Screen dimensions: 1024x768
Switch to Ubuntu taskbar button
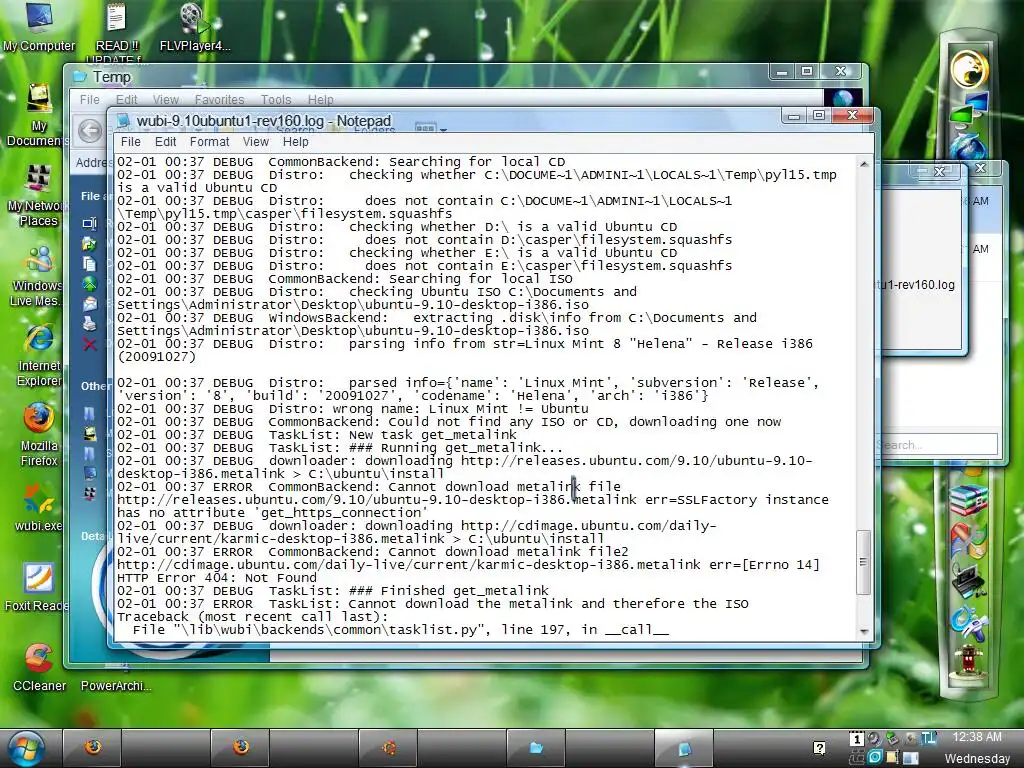[388, 747]
